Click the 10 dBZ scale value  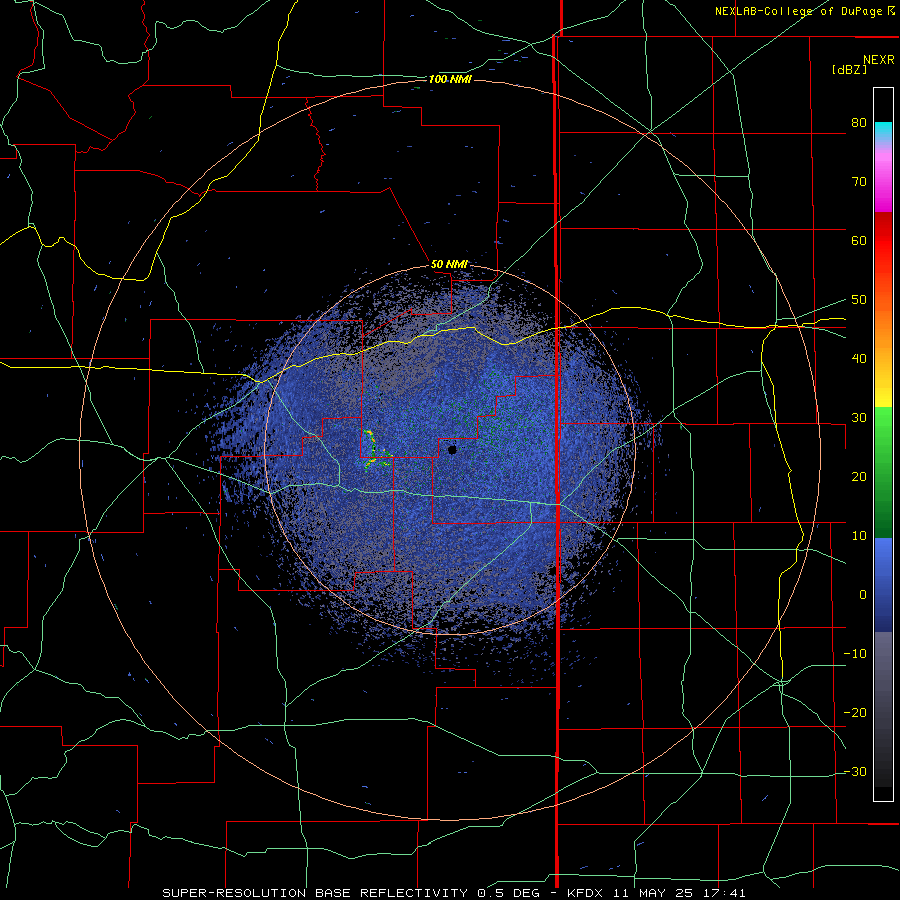[859, 536]
